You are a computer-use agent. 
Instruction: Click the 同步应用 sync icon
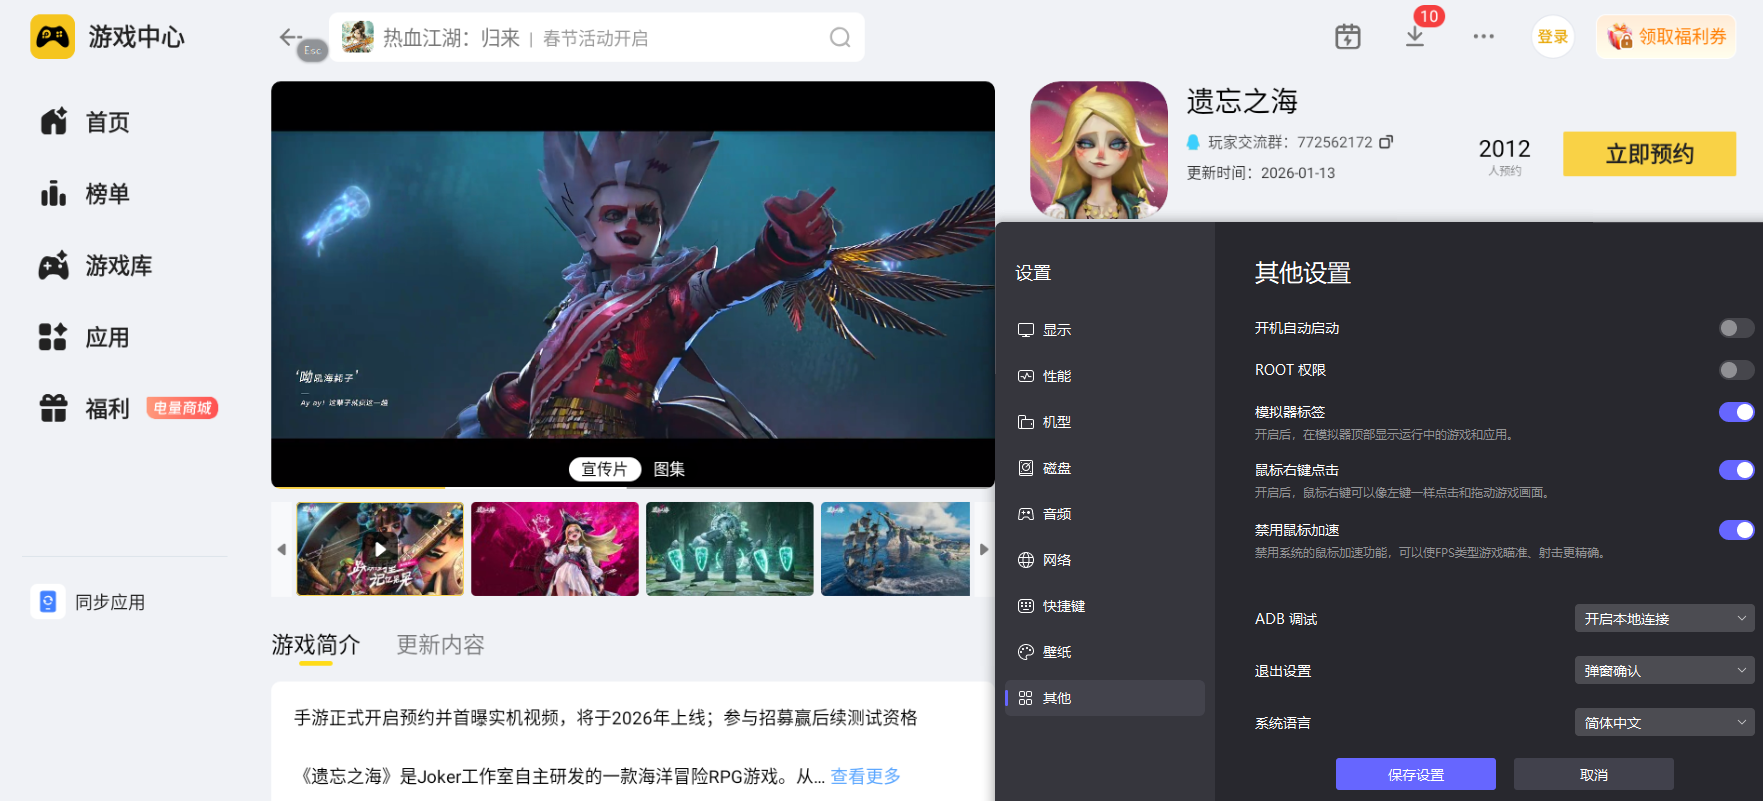[48, 602]
